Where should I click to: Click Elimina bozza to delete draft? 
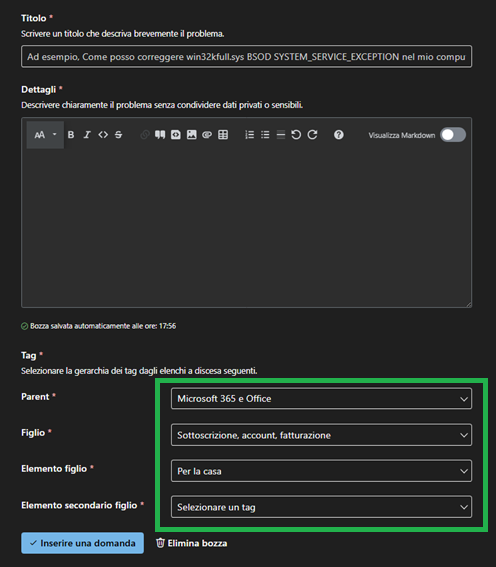coord(192,543)
